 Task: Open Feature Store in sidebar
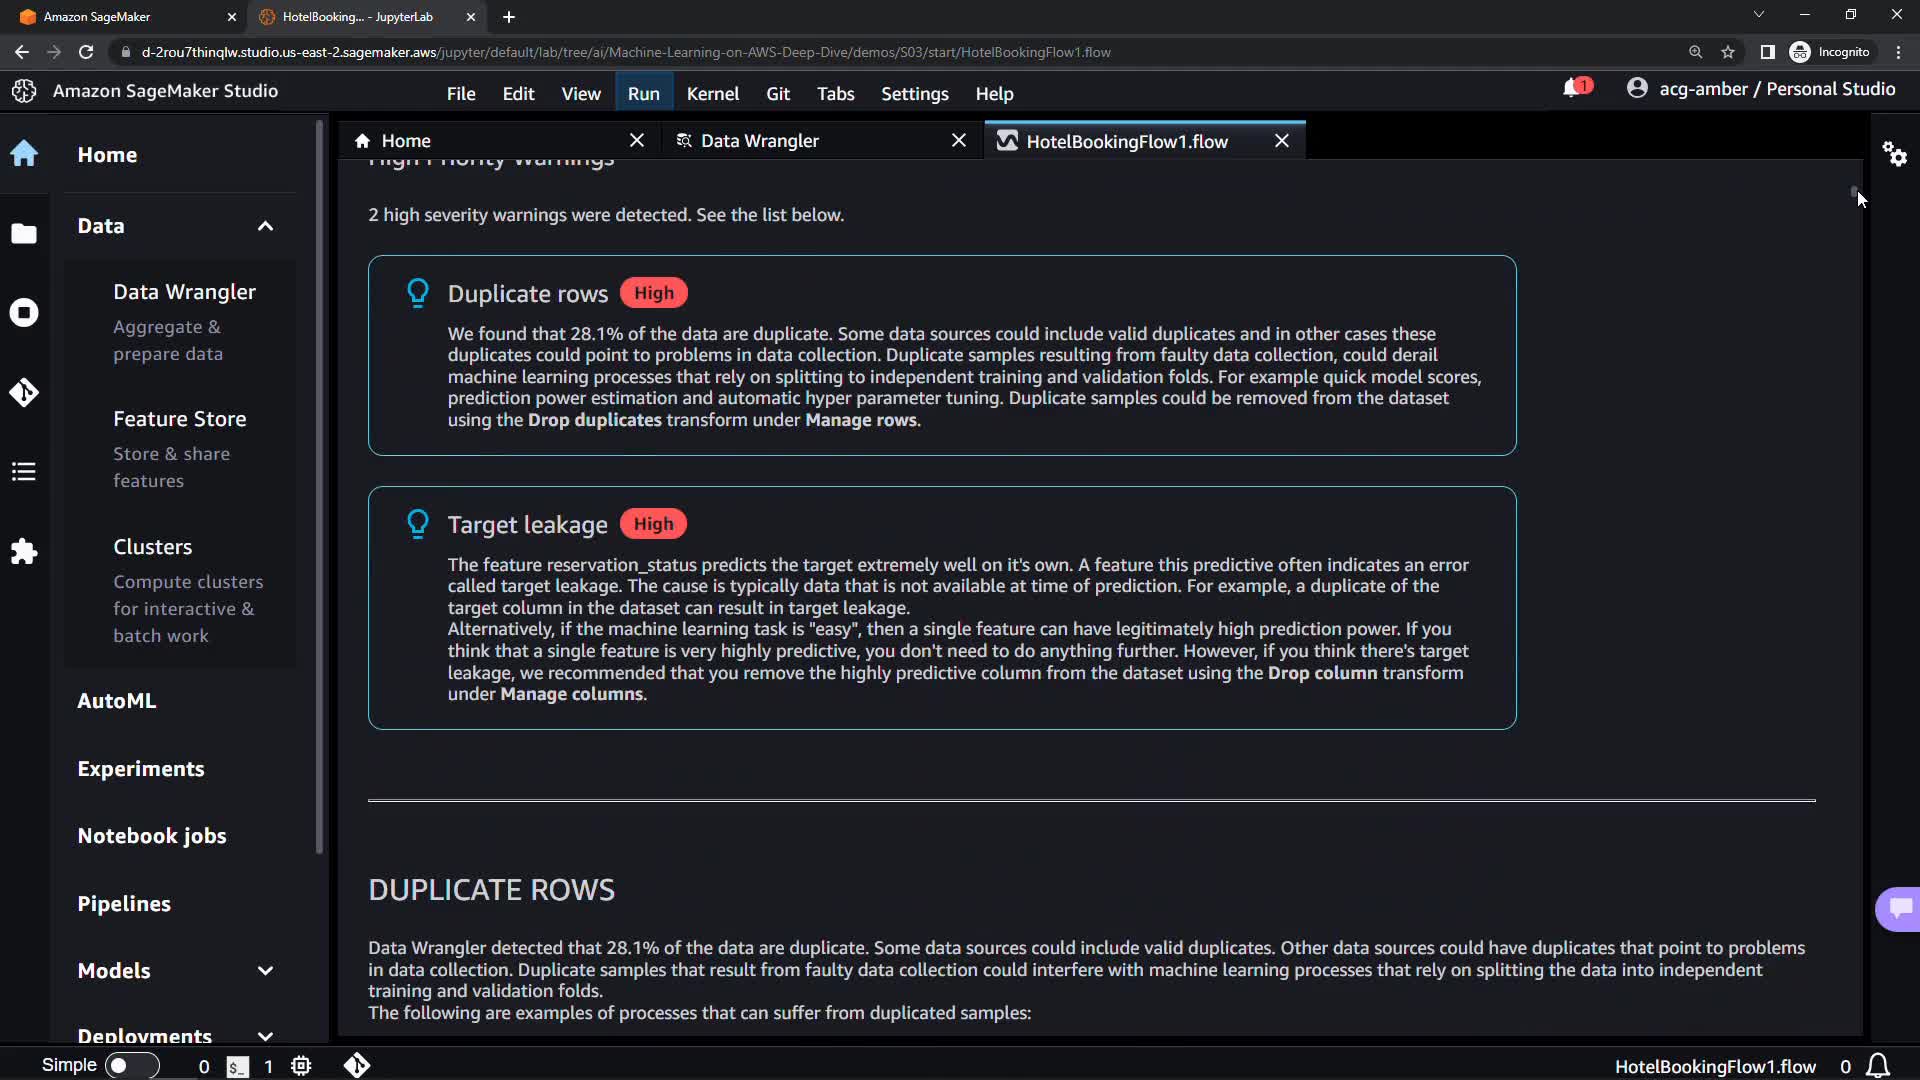click(180, 419)
